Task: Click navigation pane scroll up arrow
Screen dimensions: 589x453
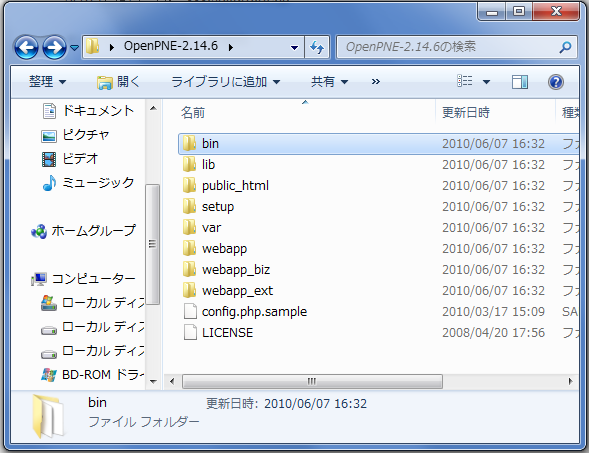Action: [x=153, y=109]
